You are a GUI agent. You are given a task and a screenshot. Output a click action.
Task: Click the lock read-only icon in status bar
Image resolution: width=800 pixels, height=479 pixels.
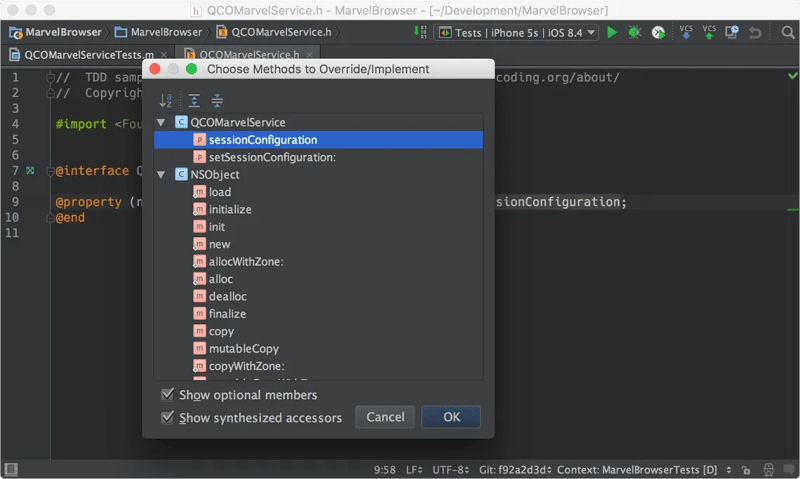click(x=746, y=470)
